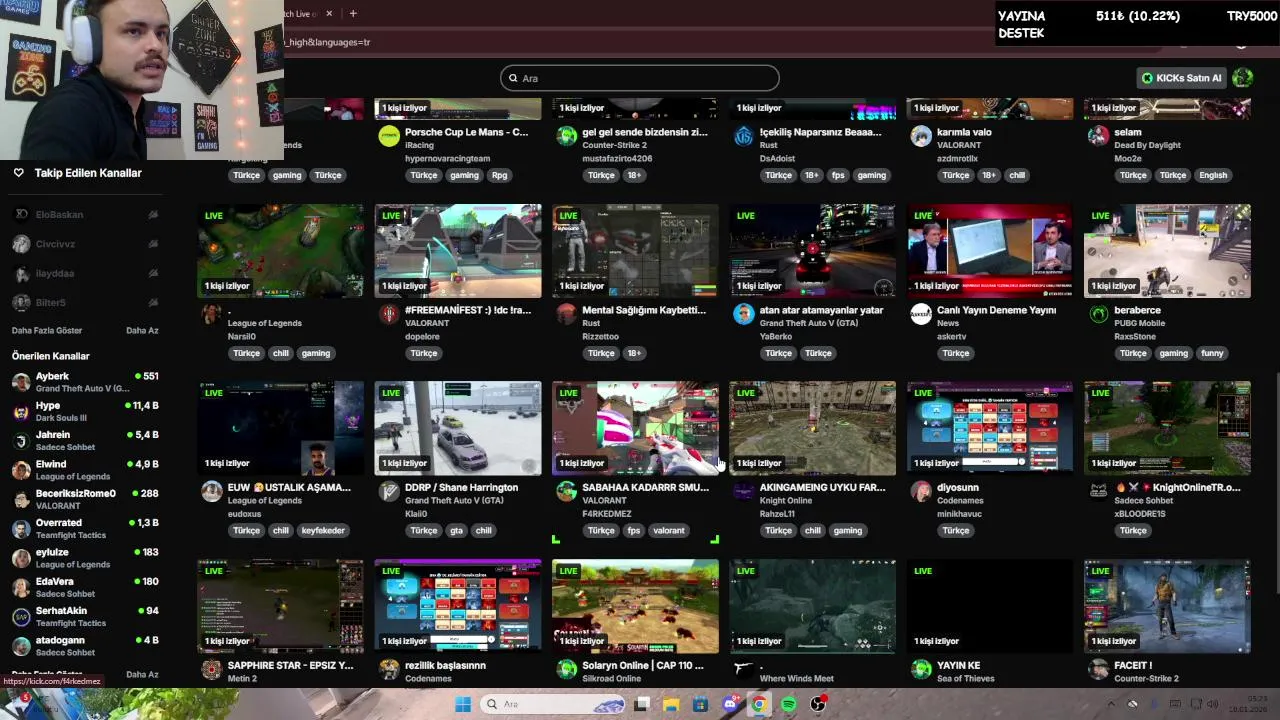
Task: Show hidden system tray icons chevron
Action: [x=1110, y=704]
